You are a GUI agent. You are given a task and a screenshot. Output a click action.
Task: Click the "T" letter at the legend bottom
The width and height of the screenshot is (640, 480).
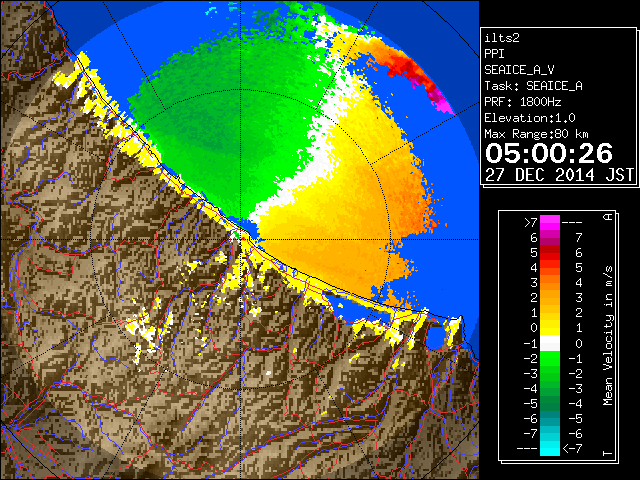pyautogui.click(x=608, y=453)
